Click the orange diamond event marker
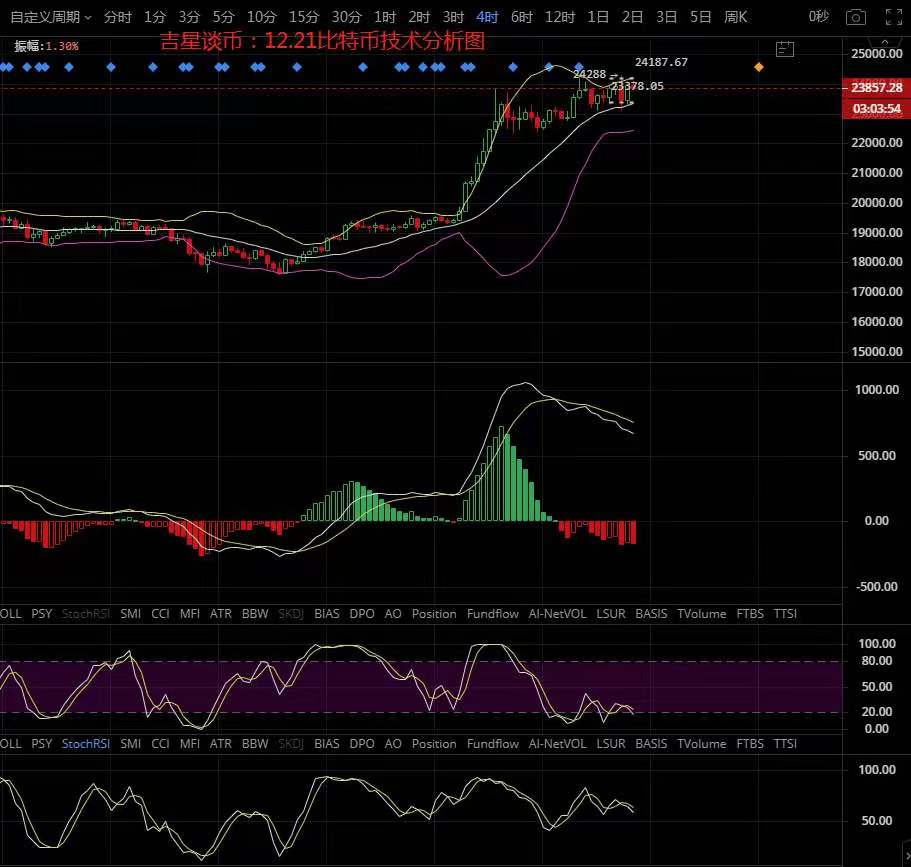This screenshot has height=867, width=911. coord(759,67)
